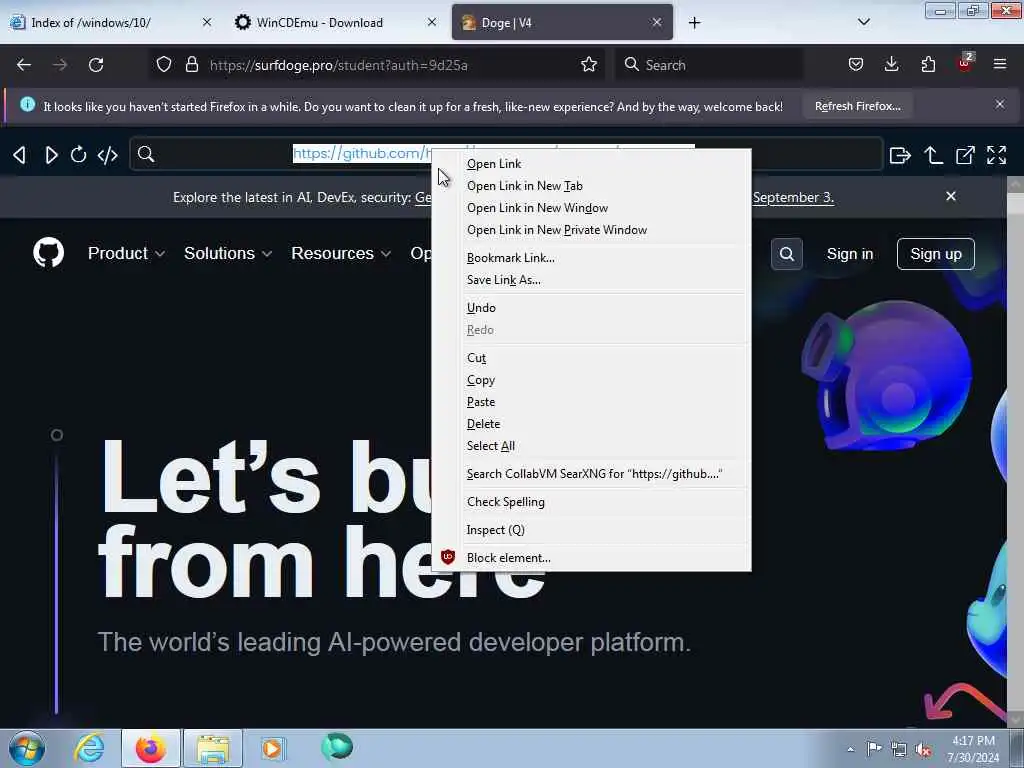Open the tracking protection shield icon

tap(164, 65)
